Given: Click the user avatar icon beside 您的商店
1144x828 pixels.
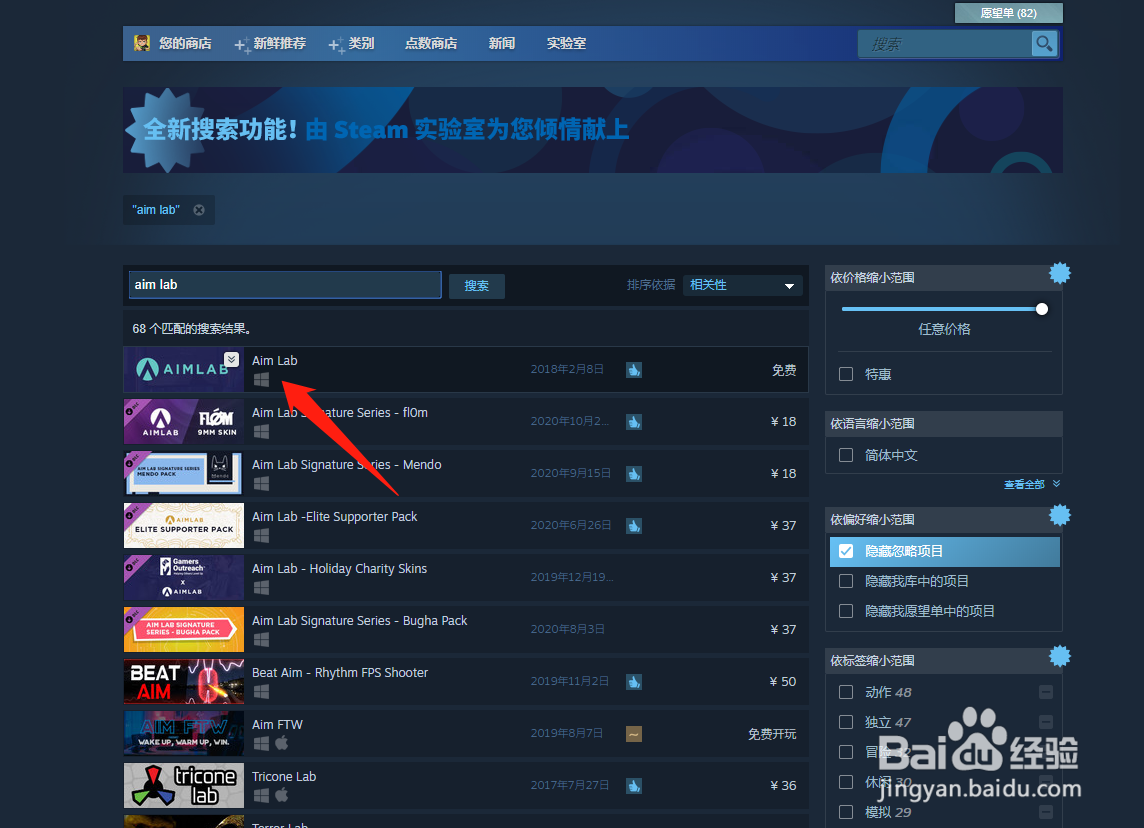Looking at the screenshot, I should coord(142,43).
